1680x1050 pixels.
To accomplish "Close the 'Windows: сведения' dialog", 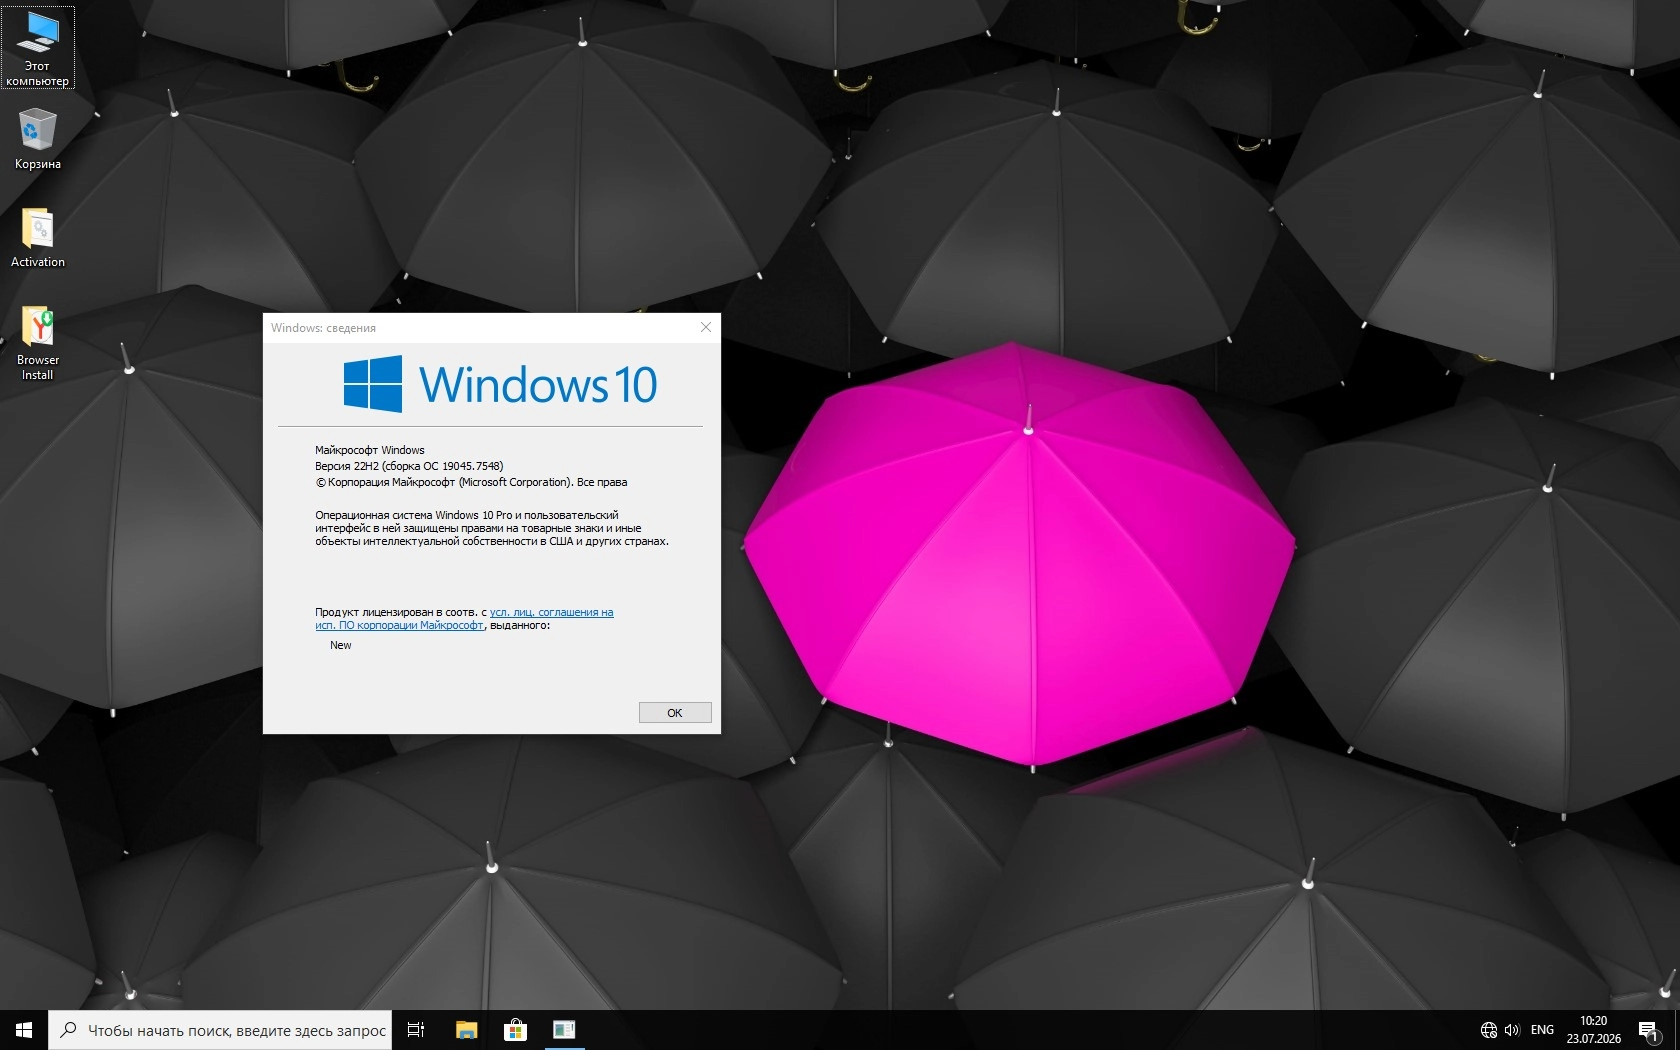I will (706, 327).
